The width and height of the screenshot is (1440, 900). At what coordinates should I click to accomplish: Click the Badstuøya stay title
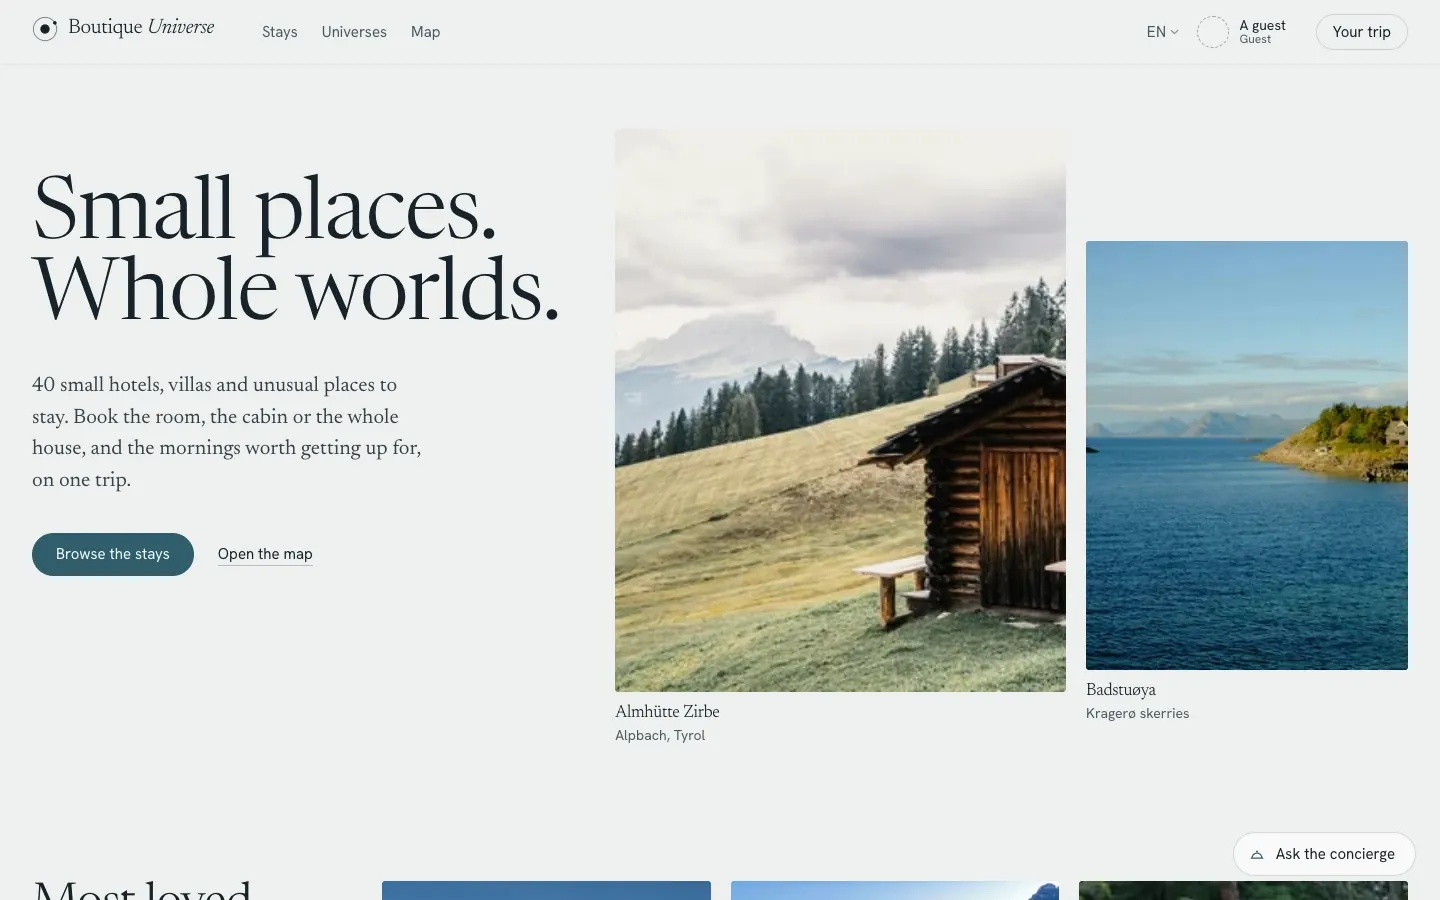click(x=1121, y=690)
